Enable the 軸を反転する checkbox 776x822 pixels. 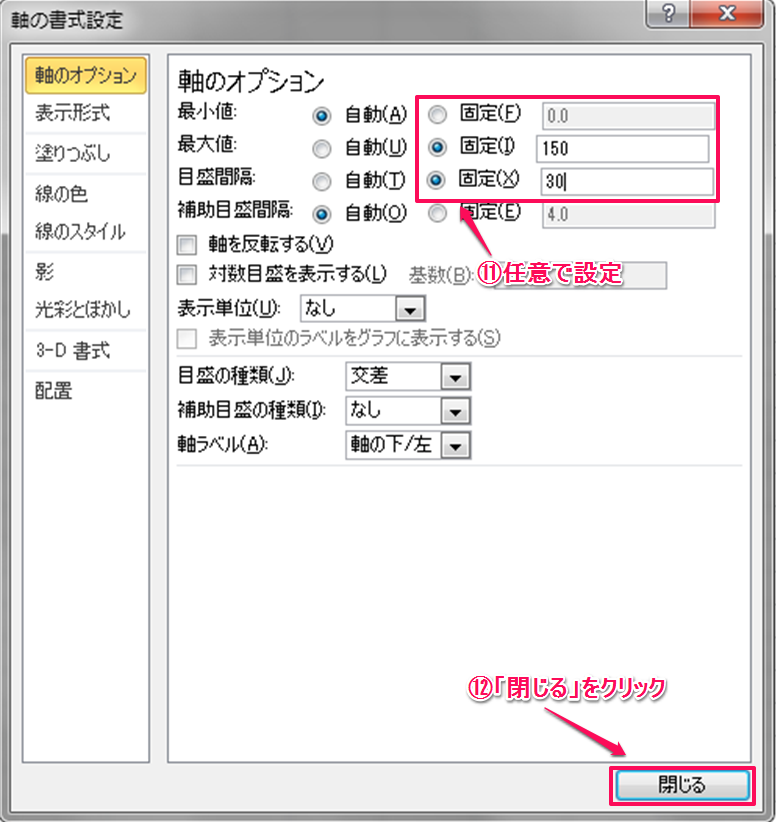click(x=185, y=244)
